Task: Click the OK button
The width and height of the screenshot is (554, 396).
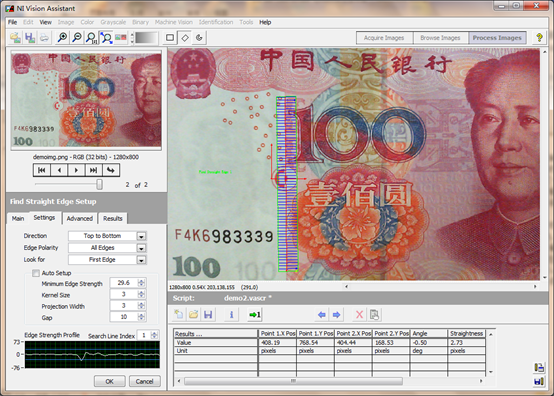Action: click(x=110, y=381)
